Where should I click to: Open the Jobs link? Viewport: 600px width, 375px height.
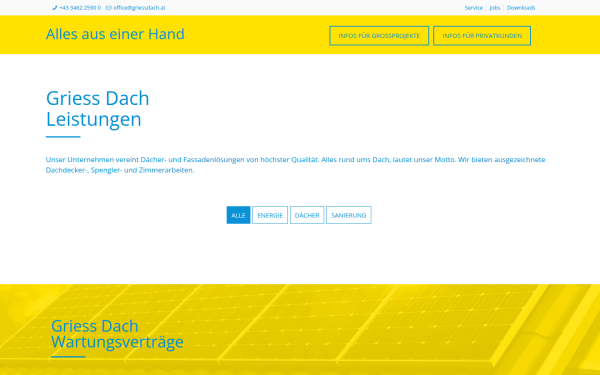click(495, 8)
